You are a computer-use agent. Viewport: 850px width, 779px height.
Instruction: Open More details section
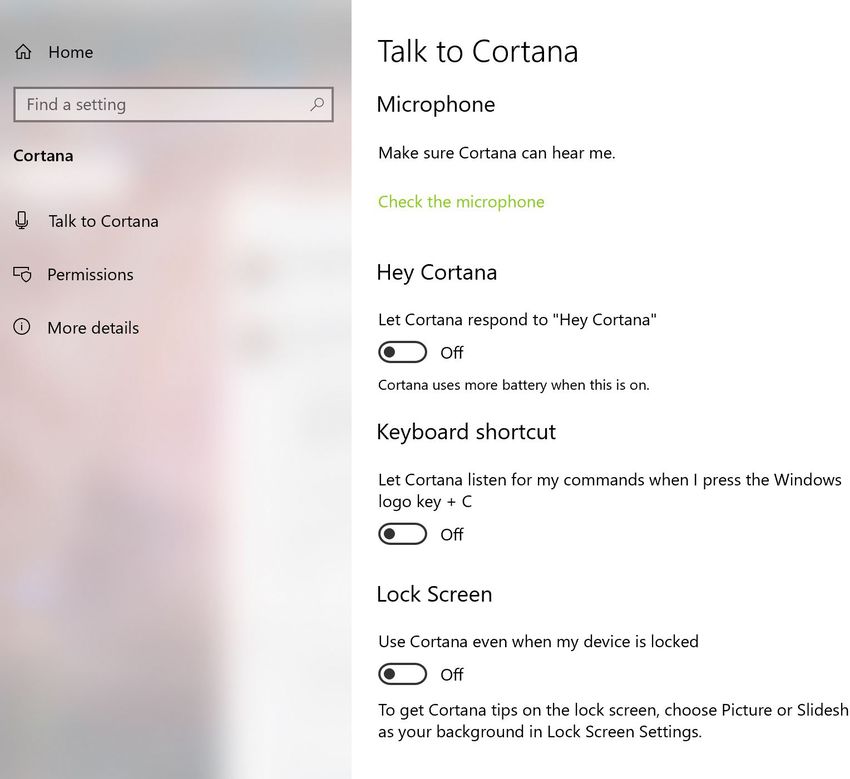[93, 327]
